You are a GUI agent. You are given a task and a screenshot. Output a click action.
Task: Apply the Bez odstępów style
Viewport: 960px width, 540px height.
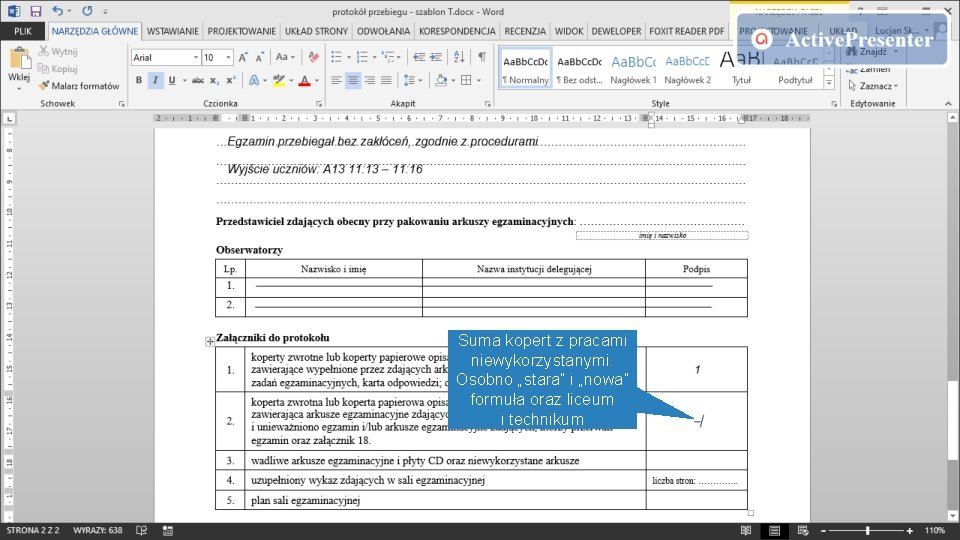click(x=579, y=69)
